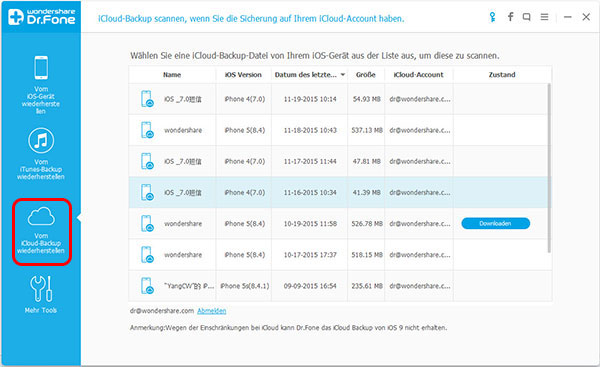Click the Abmelden logout link

pyautogui.click(x=212, y=311)
